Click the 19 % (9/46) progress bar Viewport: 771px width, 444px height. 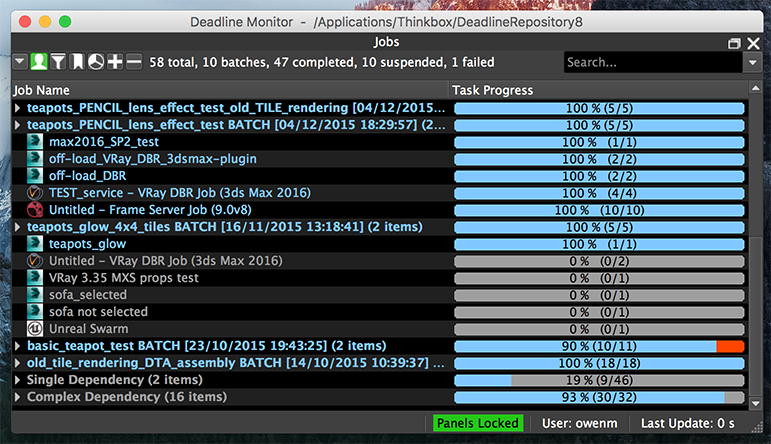599,381
